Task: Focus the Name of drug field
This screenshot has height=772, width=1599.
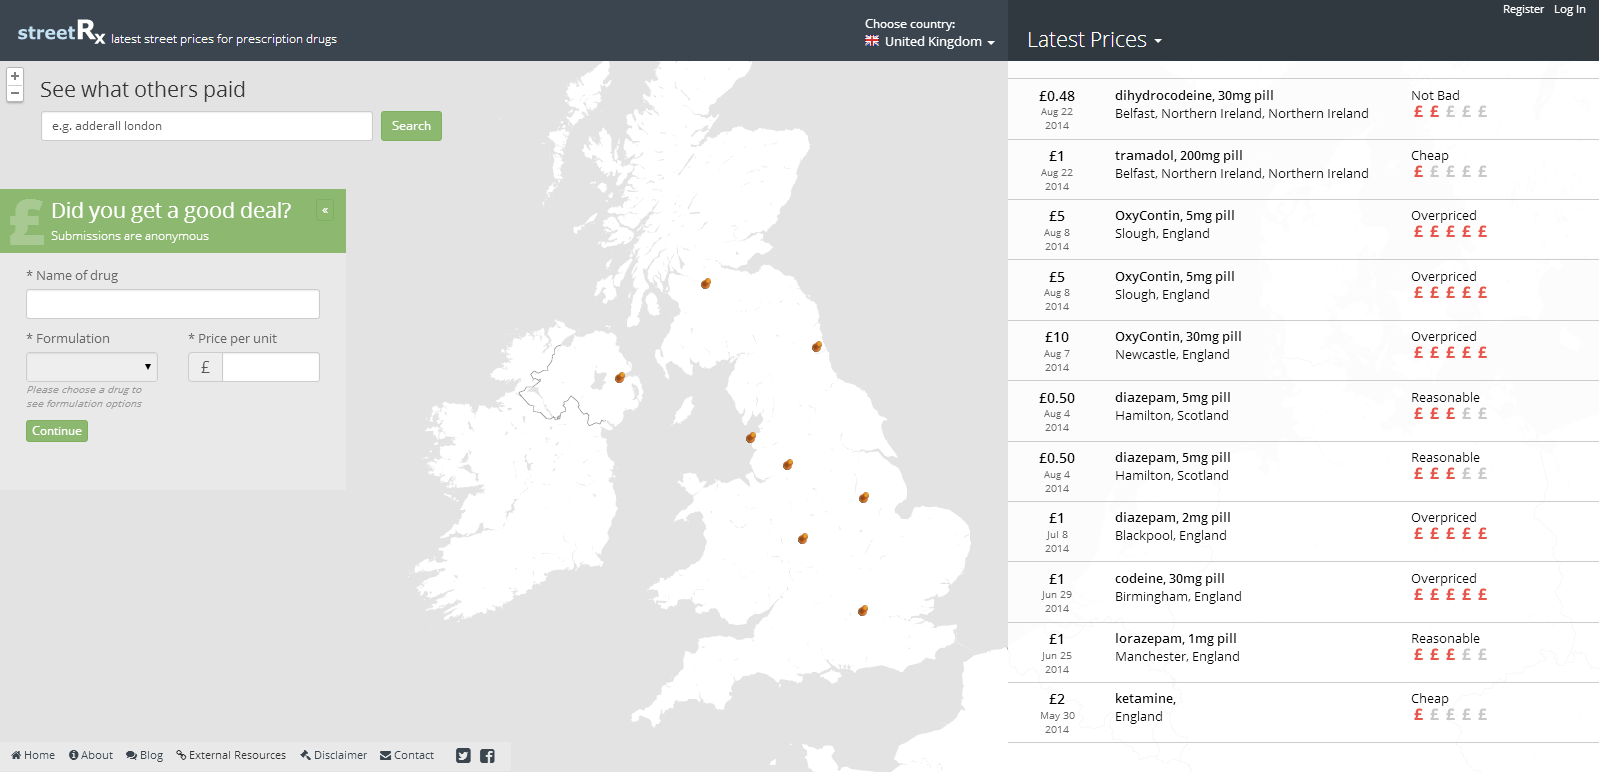Action: click(173, 304)
